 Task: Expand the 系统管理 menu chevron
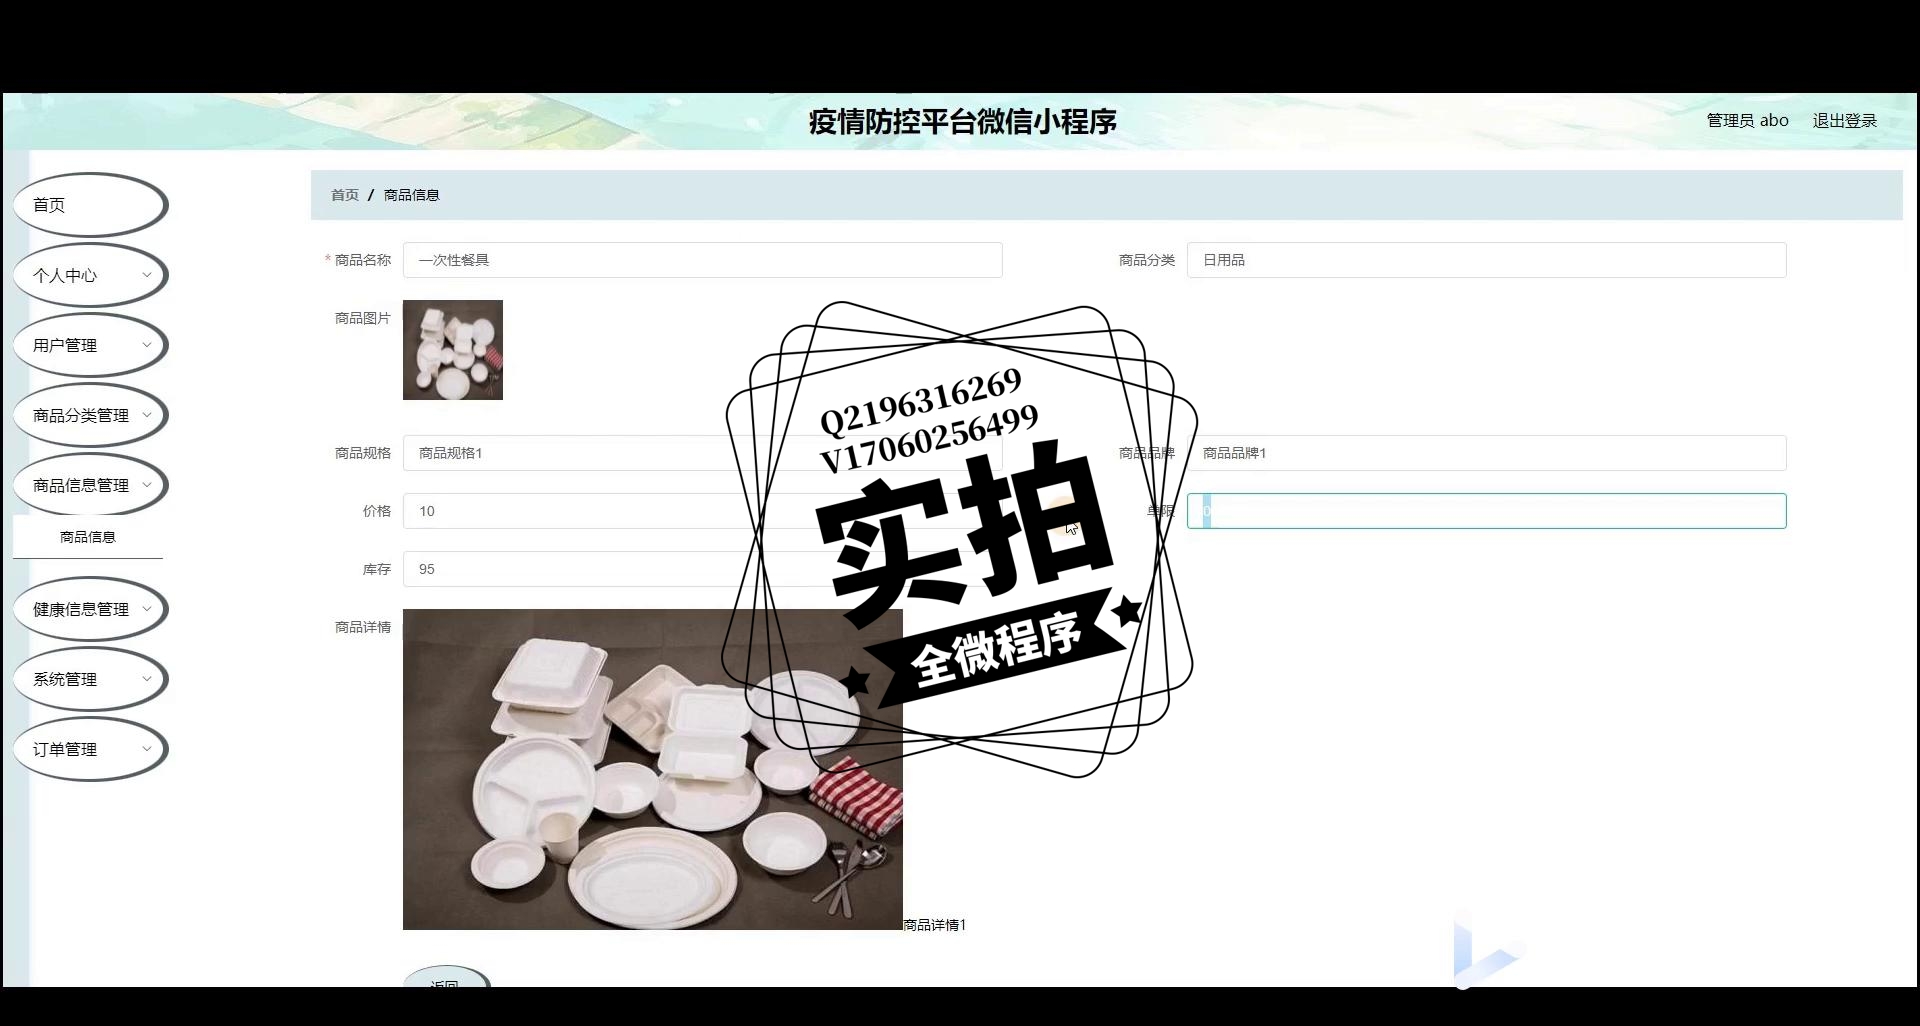click(147, 679)
